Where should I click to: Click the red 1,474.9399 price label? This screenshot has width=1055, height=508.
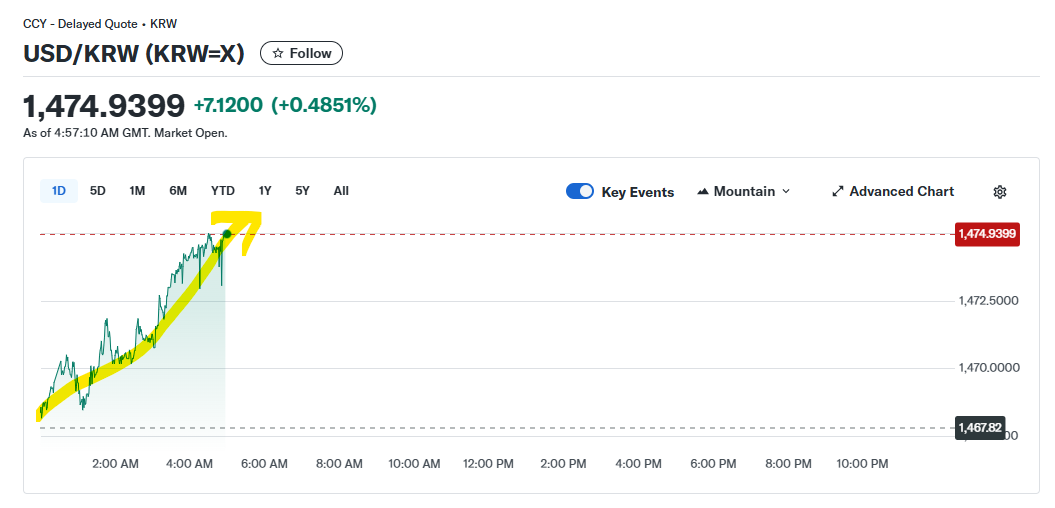pyautogui.click(x=987, y=235)
